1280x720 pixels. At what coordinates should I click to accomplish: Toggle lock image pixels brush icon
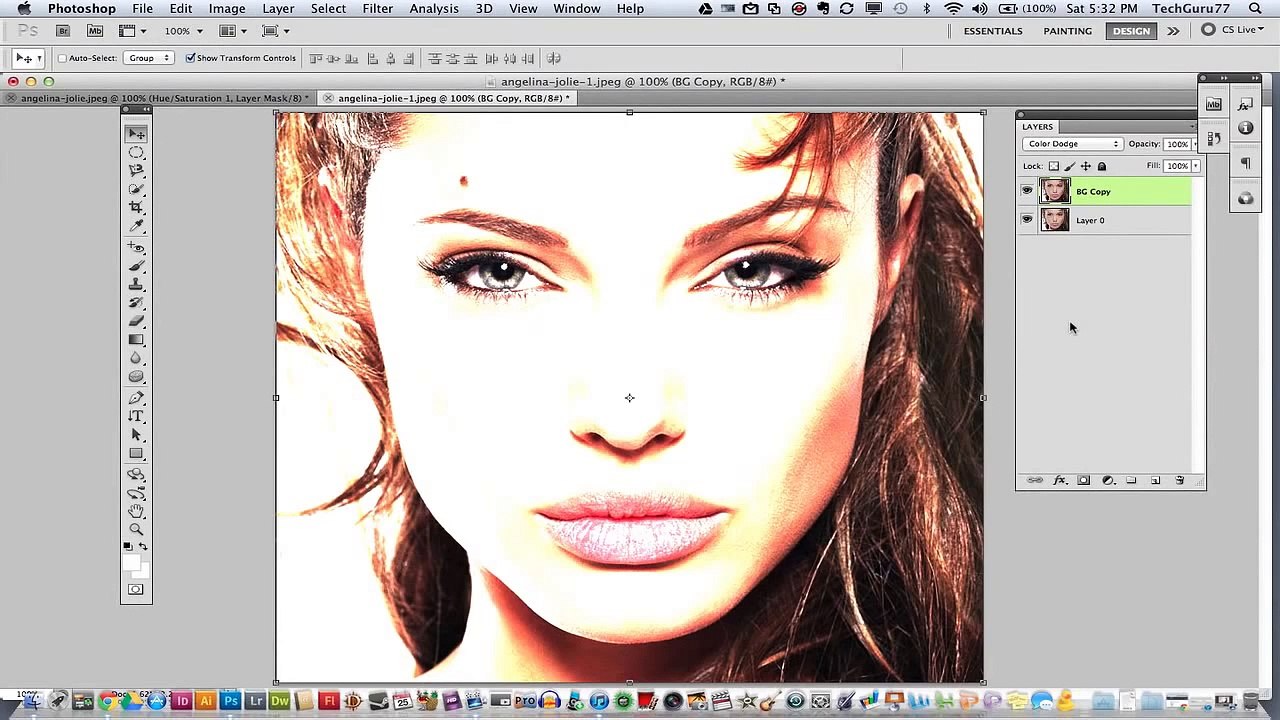1070,166
